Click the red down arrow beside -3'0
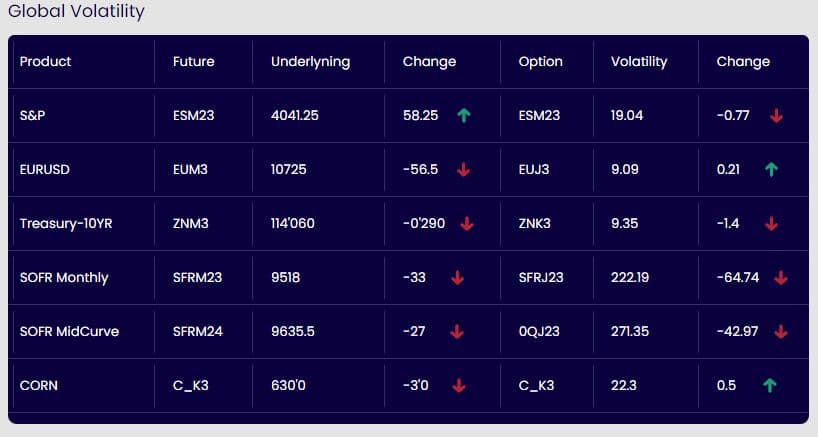818x437 pixels. click(x=459, y=386)
